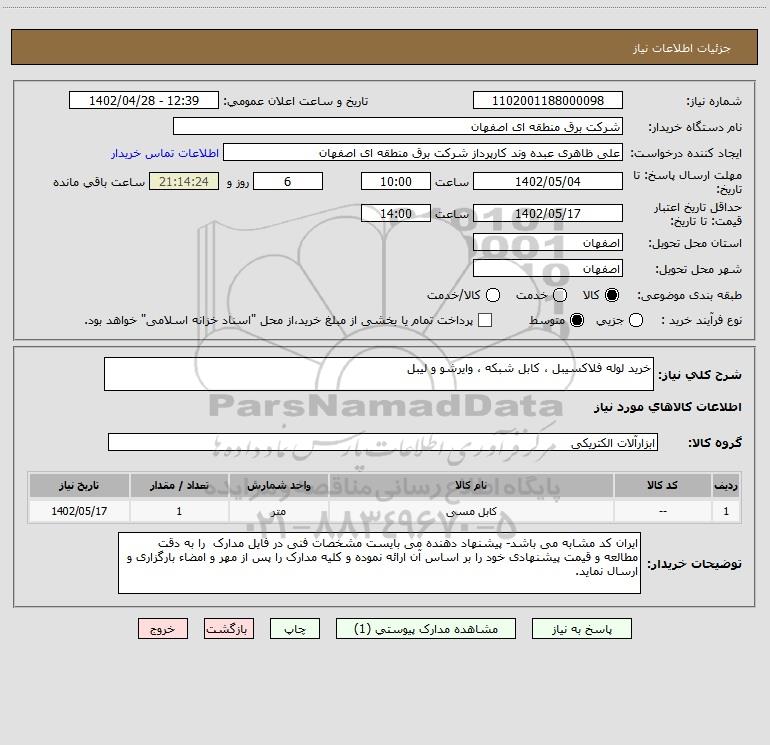Click the خروج exit button
Image resolution: width=770 pixels, height=745 pixels.
(163, 629)
